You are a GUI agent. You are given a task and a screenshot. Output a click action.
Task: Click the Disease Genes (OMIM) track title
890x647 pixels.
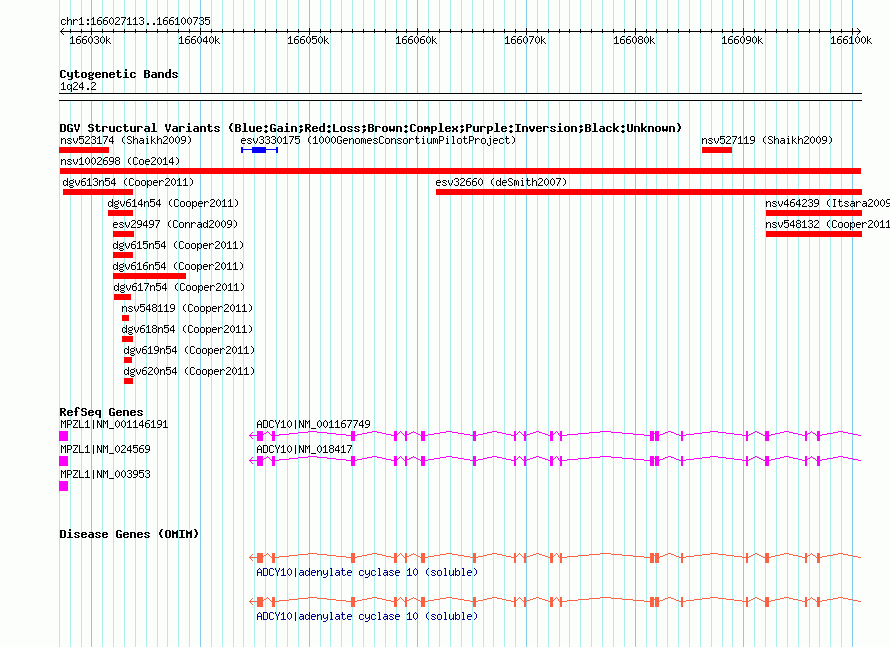[129, 534]
